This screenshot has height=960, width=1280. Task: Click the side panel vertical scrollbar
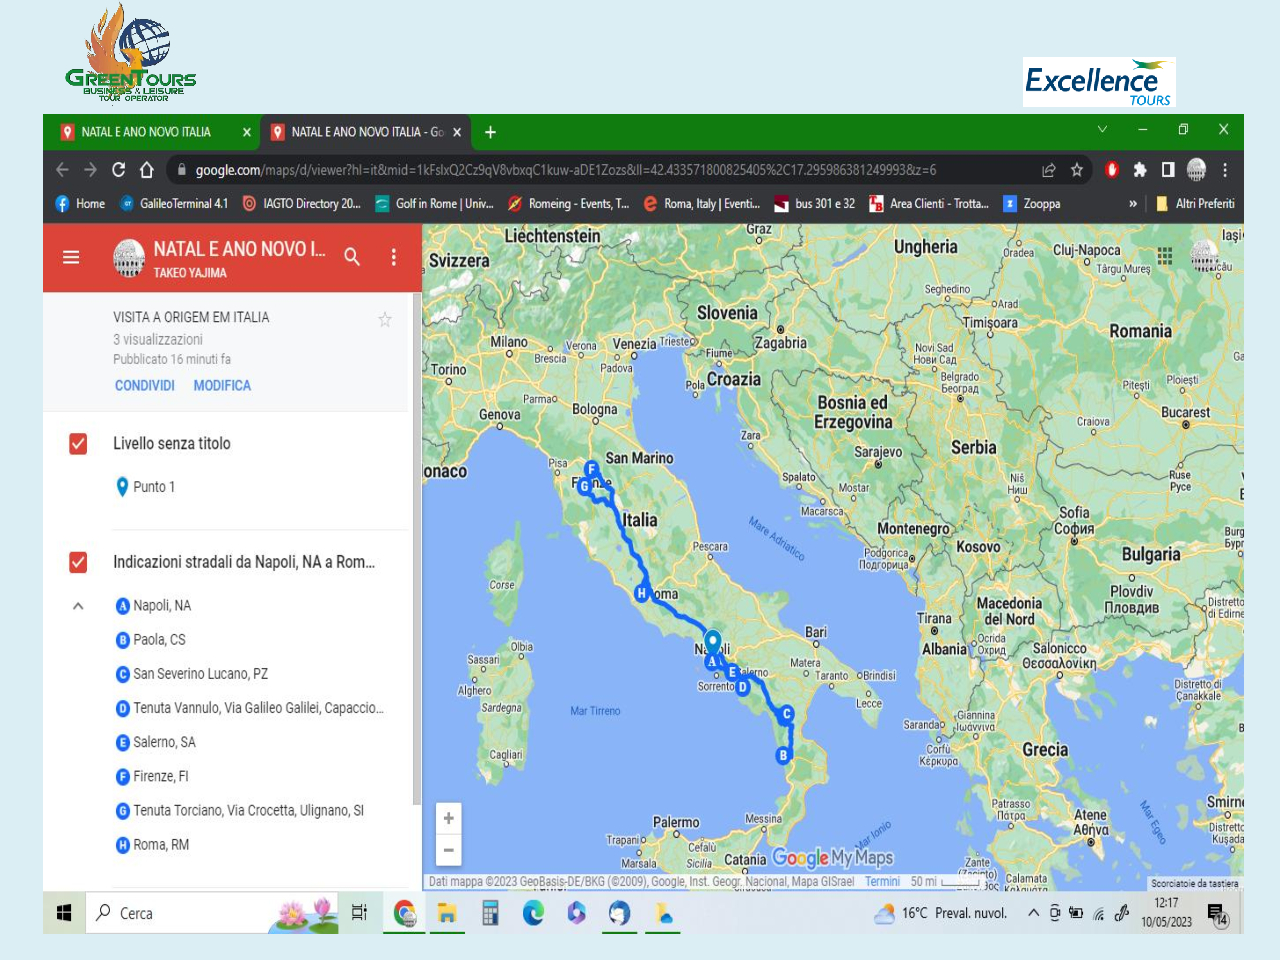pos(416,550)
